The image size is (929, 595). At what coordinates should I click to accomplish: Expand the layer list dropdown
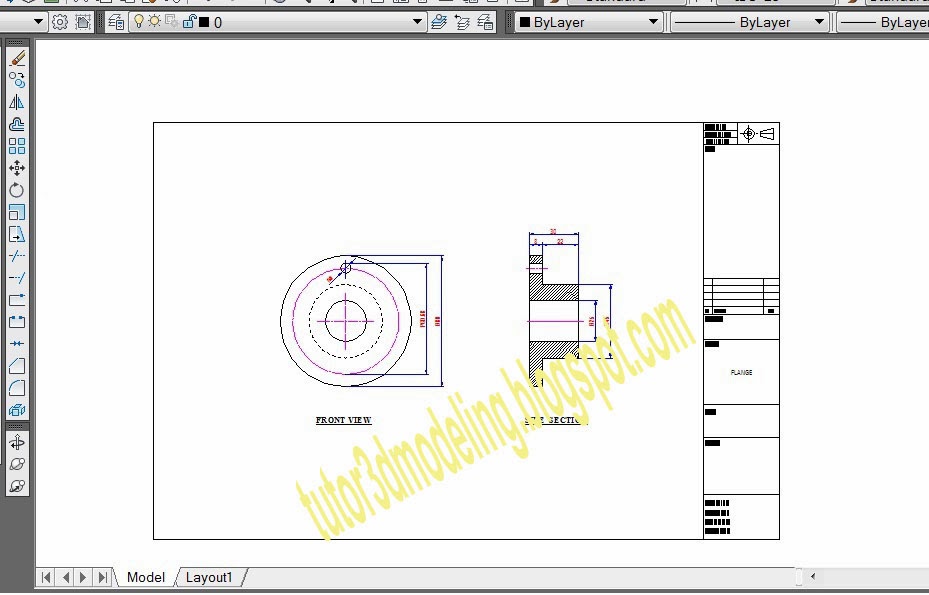(x=417, y=23)
